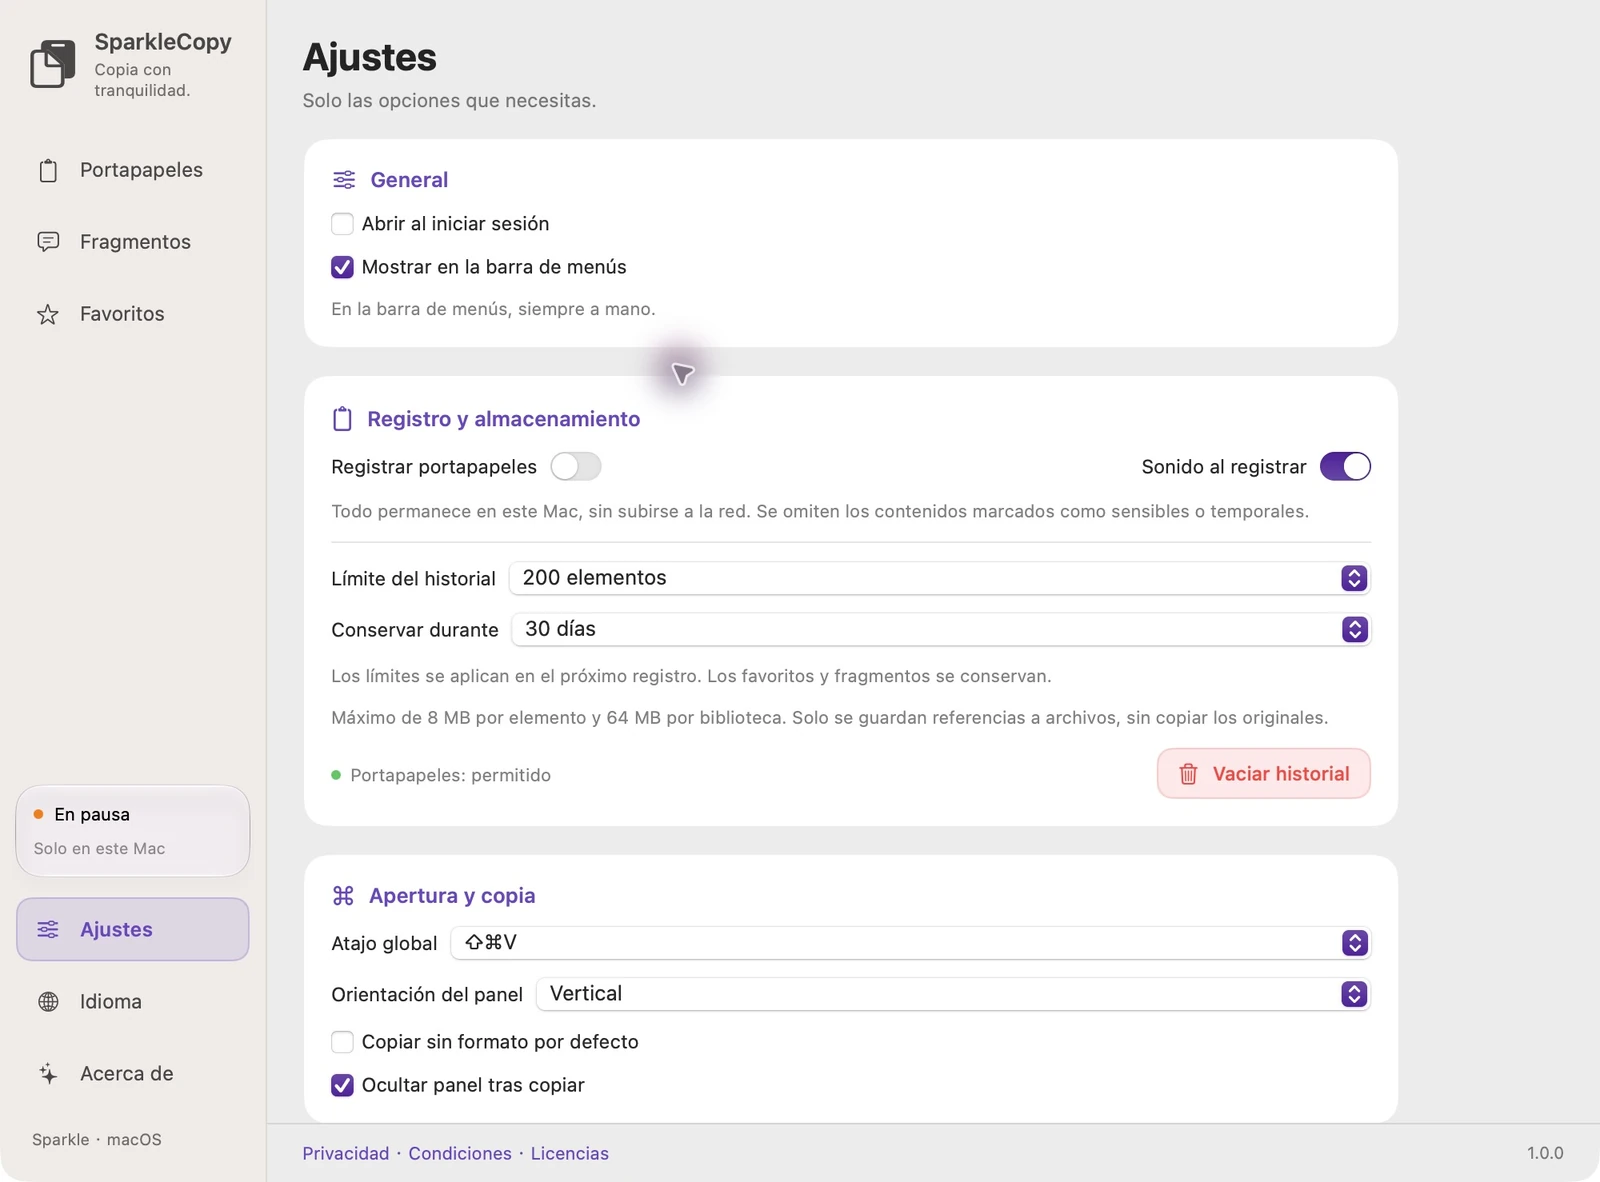Click the Ajustes page title
This screenshot has width=1600, height=1182.
[x=370, y=58]
